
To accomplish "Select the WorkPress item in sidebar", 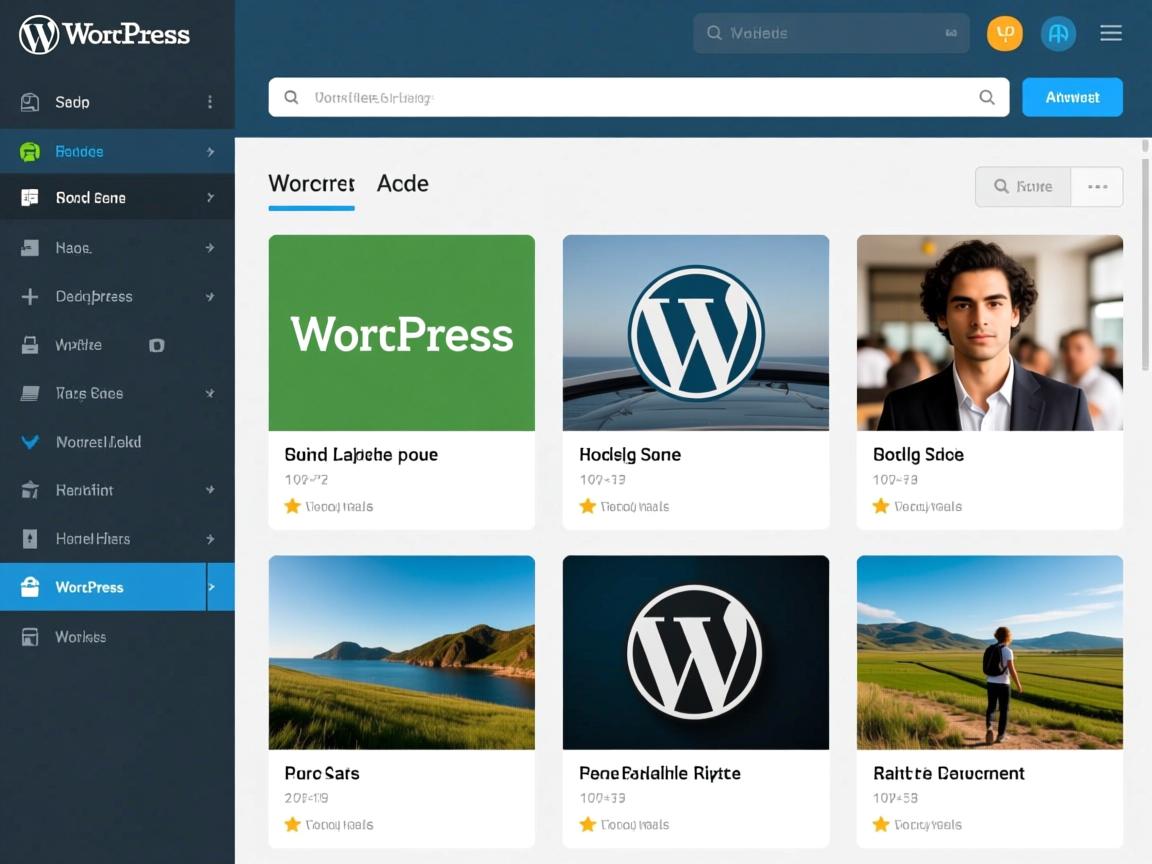I will pos(90,587).
